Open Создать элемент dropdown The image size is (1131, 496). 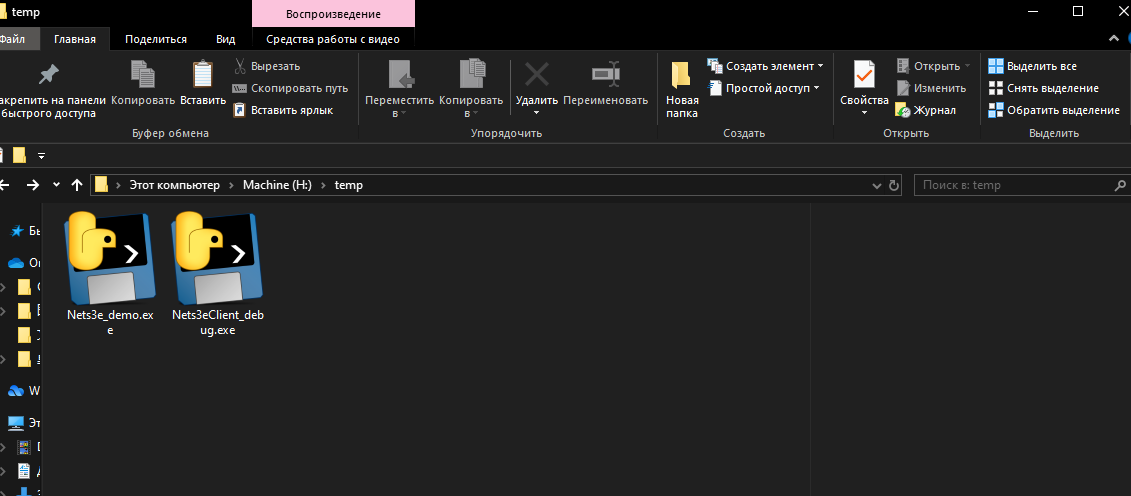[x=765, y=66]
